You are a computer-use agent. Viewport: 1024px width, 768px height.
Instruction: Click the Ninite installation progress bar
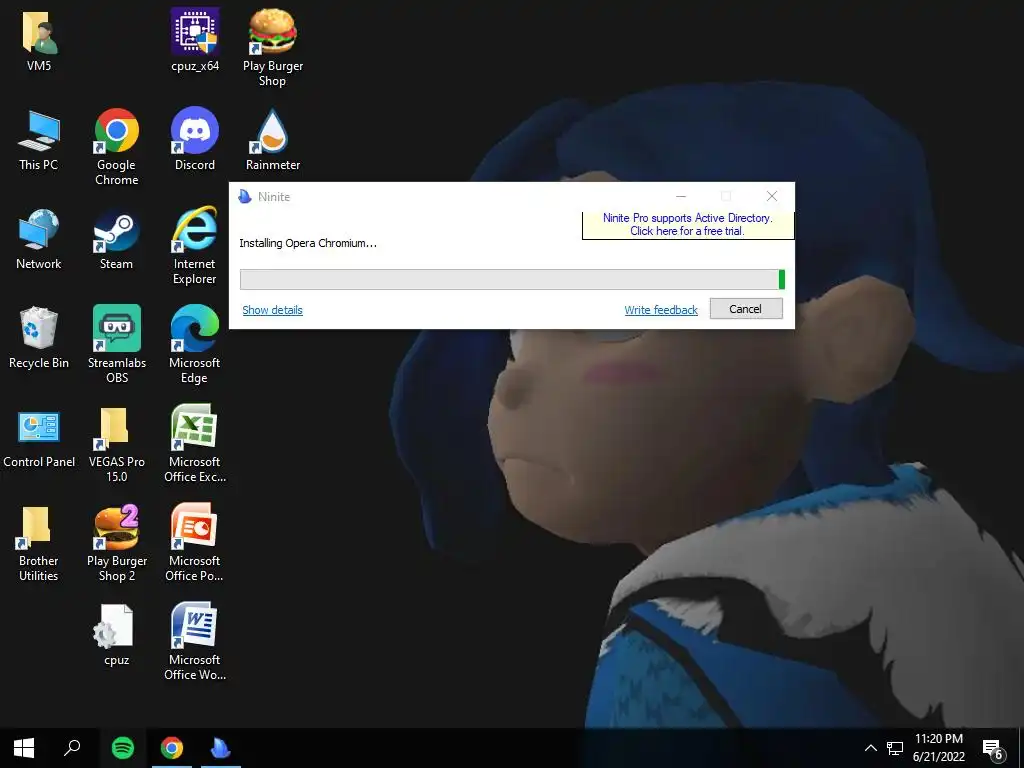point(512,280)
